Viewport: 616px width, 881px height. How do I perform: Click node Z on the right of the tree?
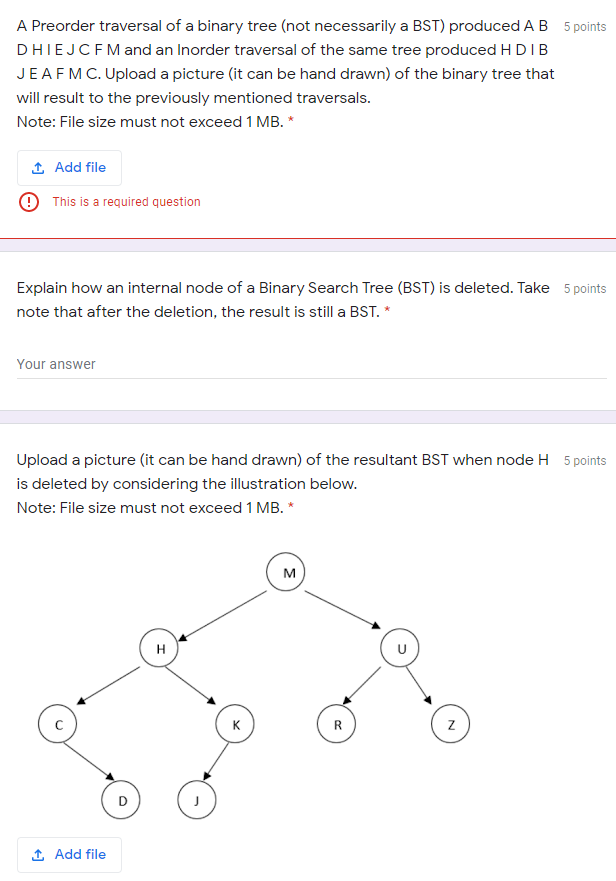450,723
